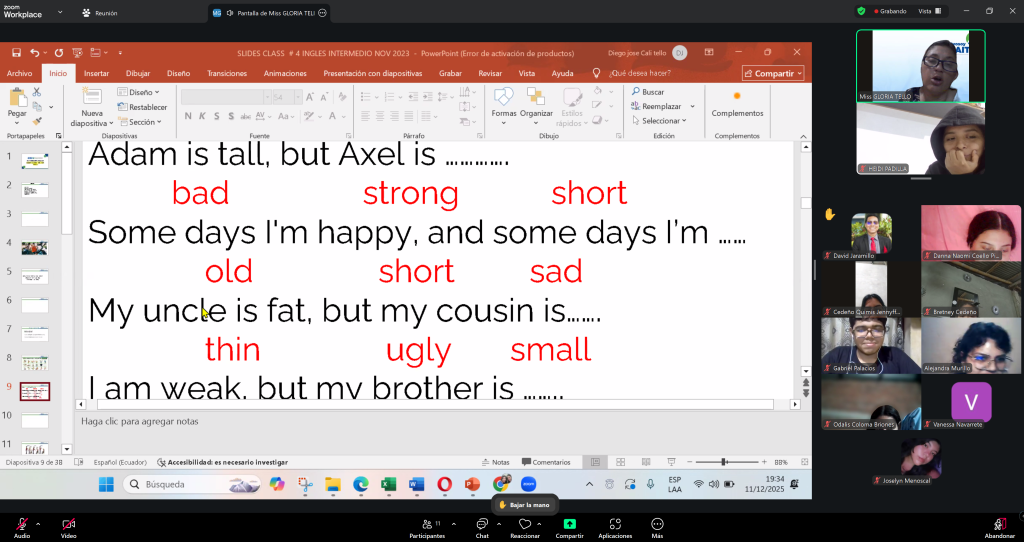Click the Windows Búsqueda search box

click(x=185, y=484)
